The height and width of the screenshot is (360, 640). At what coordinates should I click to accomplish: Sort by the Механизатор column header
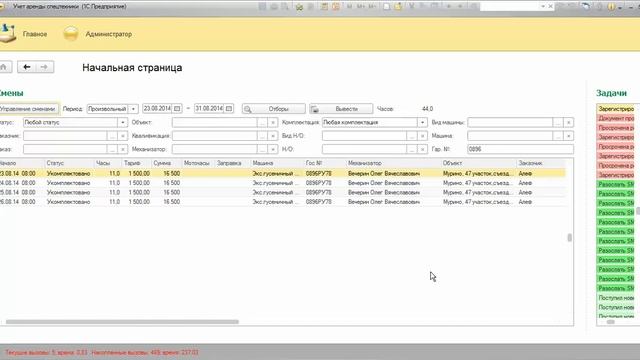coord(393,163)
